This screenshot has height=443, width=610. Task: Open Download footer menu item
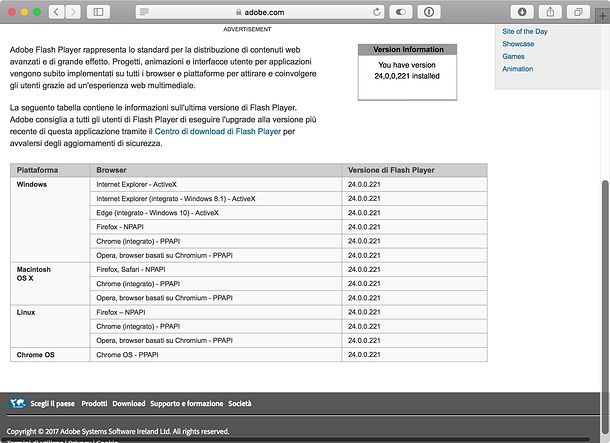click(x=129, y=404)
